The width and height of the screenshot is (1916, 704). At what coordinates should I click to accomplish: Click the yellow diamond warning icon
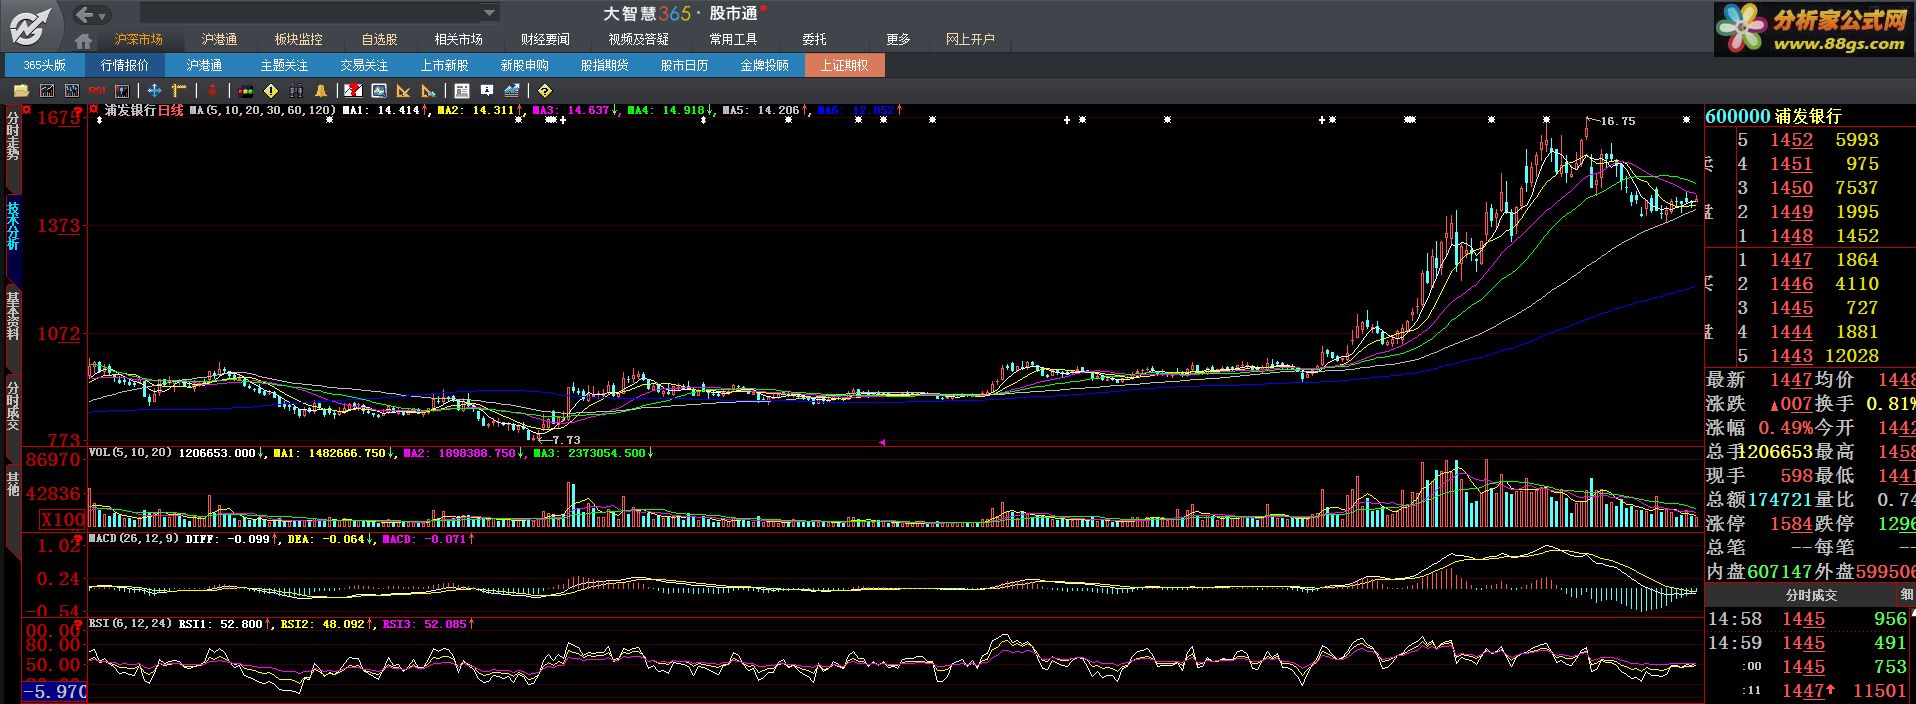pos(271,90)
